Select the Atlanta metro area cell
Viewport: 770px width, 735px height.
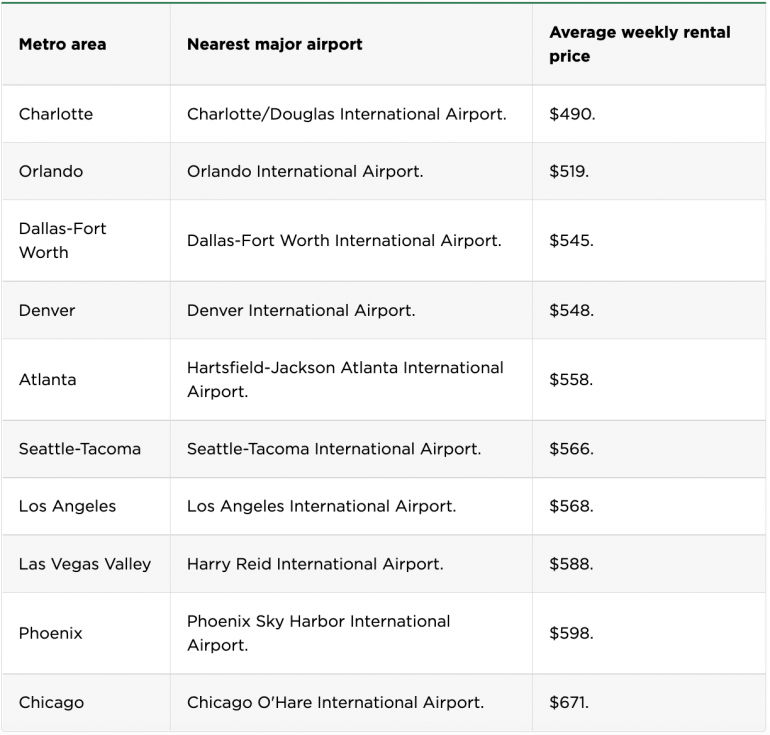[47, 379]
